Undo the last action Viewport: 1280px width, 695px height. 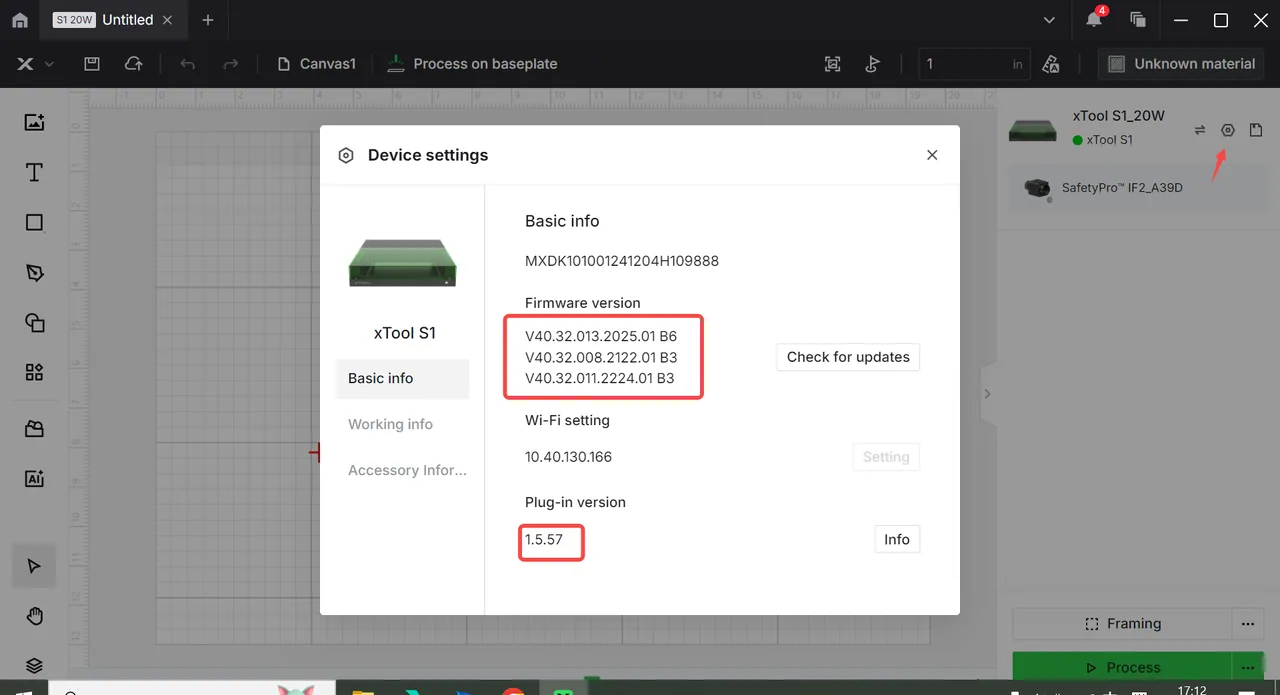click(187, 64)
